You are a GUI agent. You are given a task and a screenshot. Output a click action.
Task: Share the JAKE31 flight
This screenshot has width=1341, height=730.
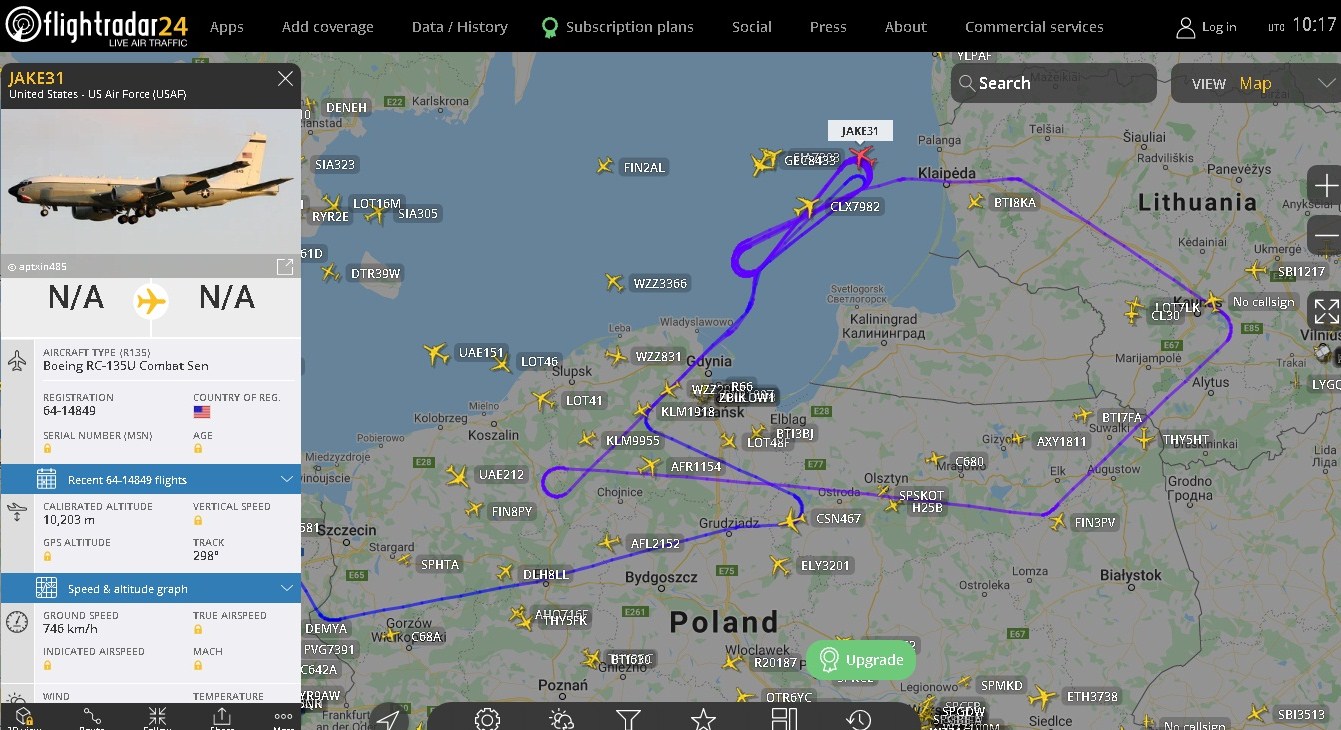[222, 717]
